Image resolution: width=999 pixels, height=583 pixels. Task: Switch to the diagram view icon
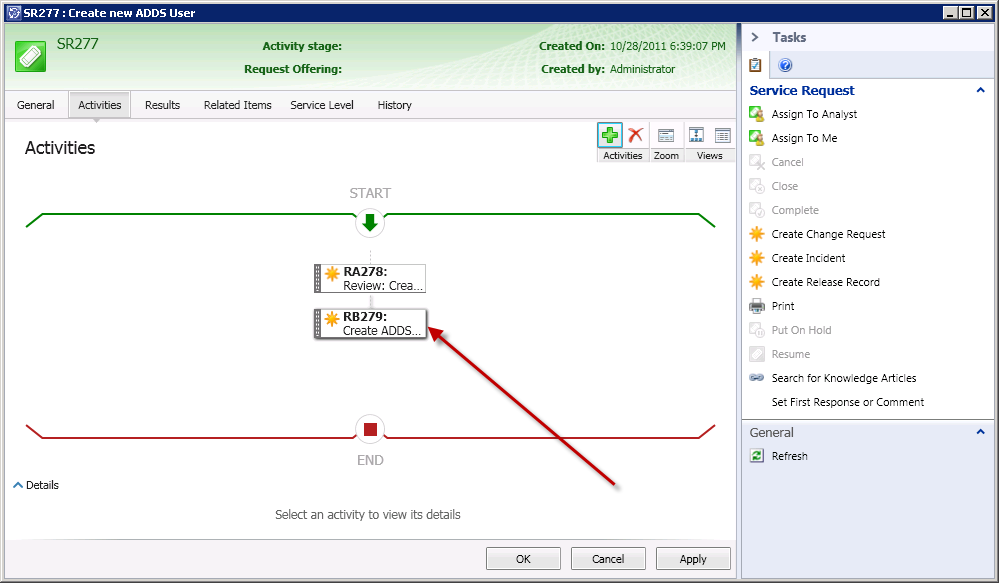[x=697, y=135]
